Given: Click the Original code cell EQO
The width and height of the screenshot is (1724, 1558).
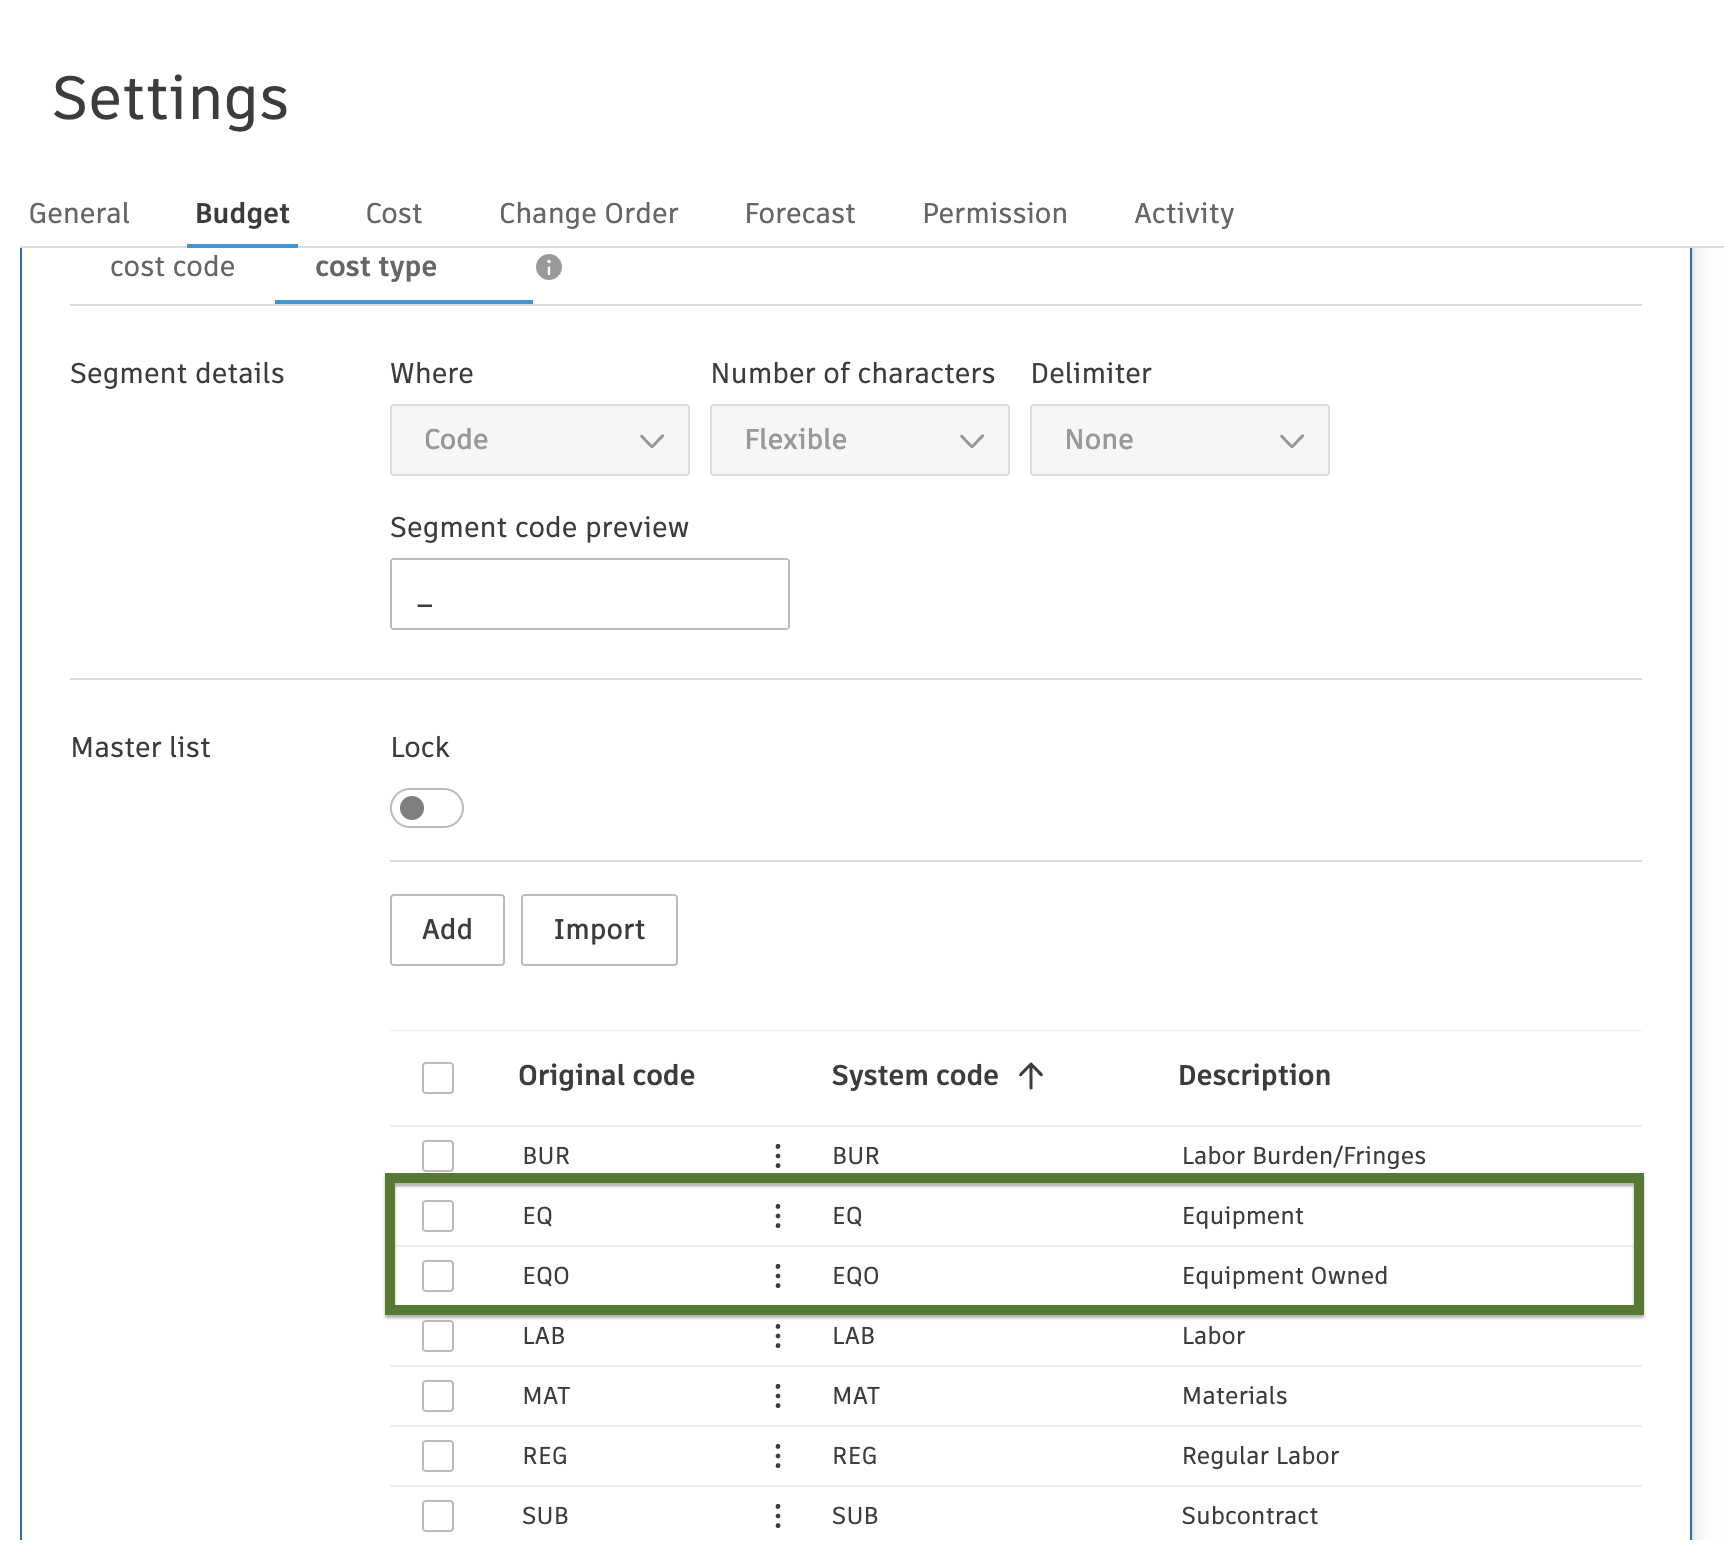Looking at the screenshot, I should 546,1276.
